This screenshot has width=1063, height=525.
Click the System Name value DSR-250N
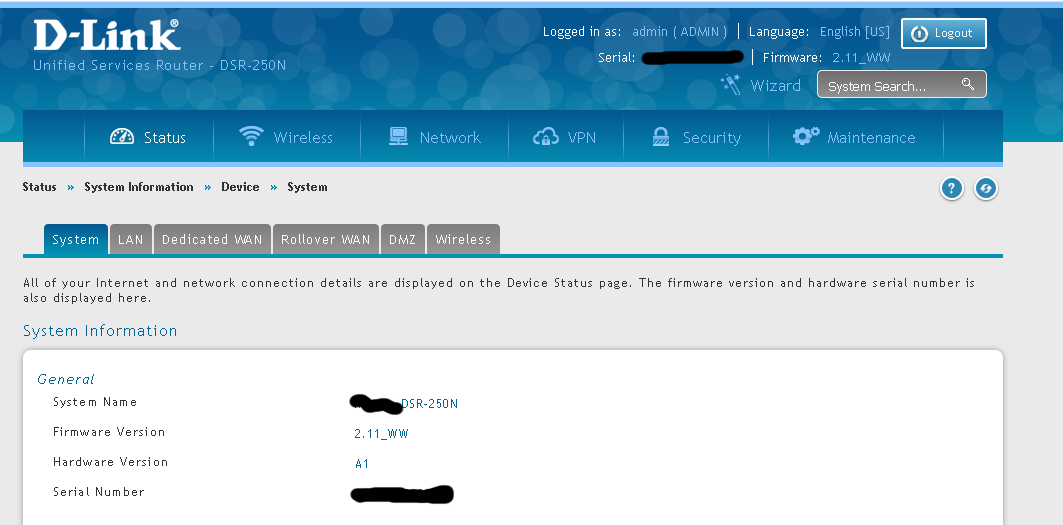click(430, 404)
